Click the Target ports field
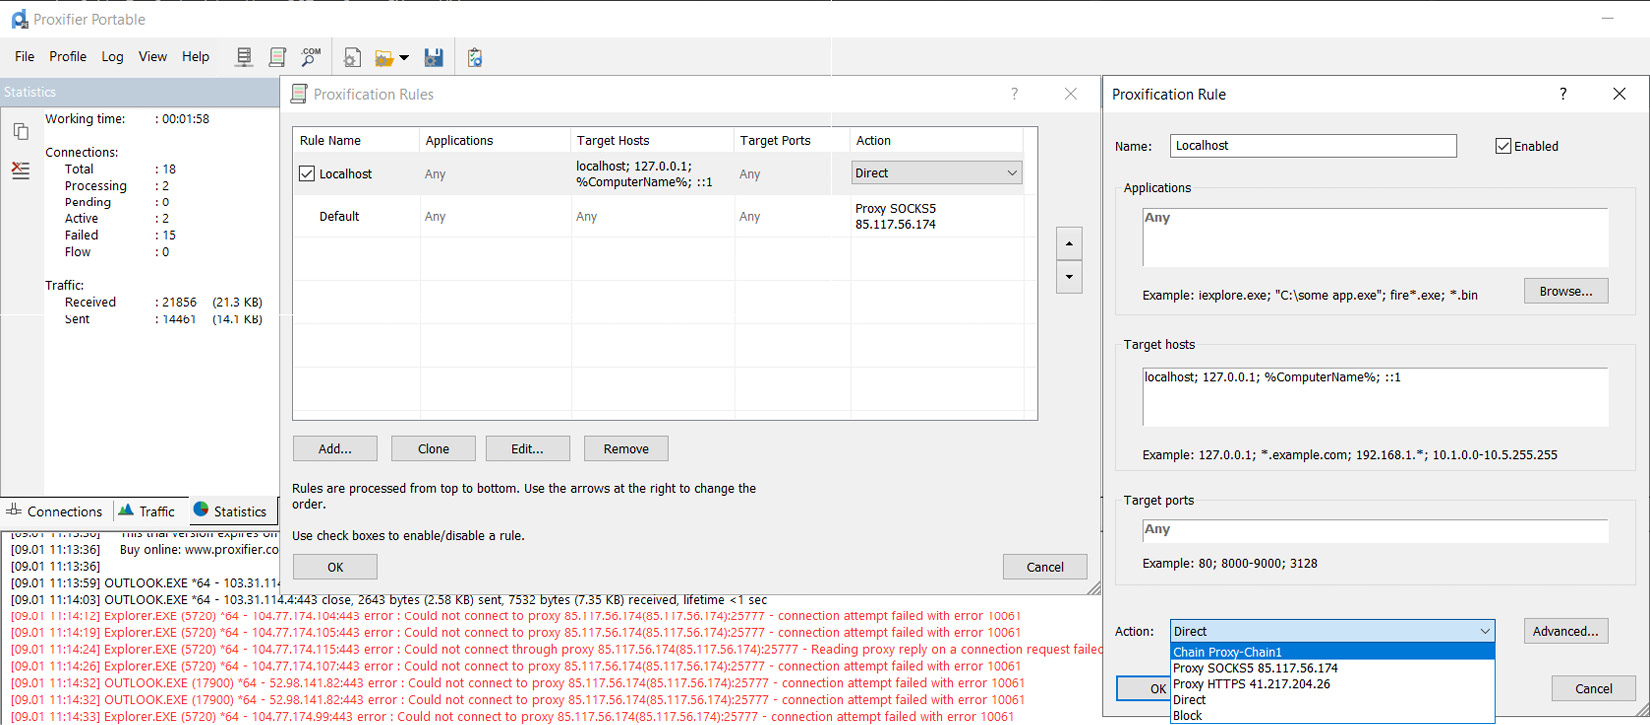The width and height of the screenshot is (1650, 725). [1375, 530]
